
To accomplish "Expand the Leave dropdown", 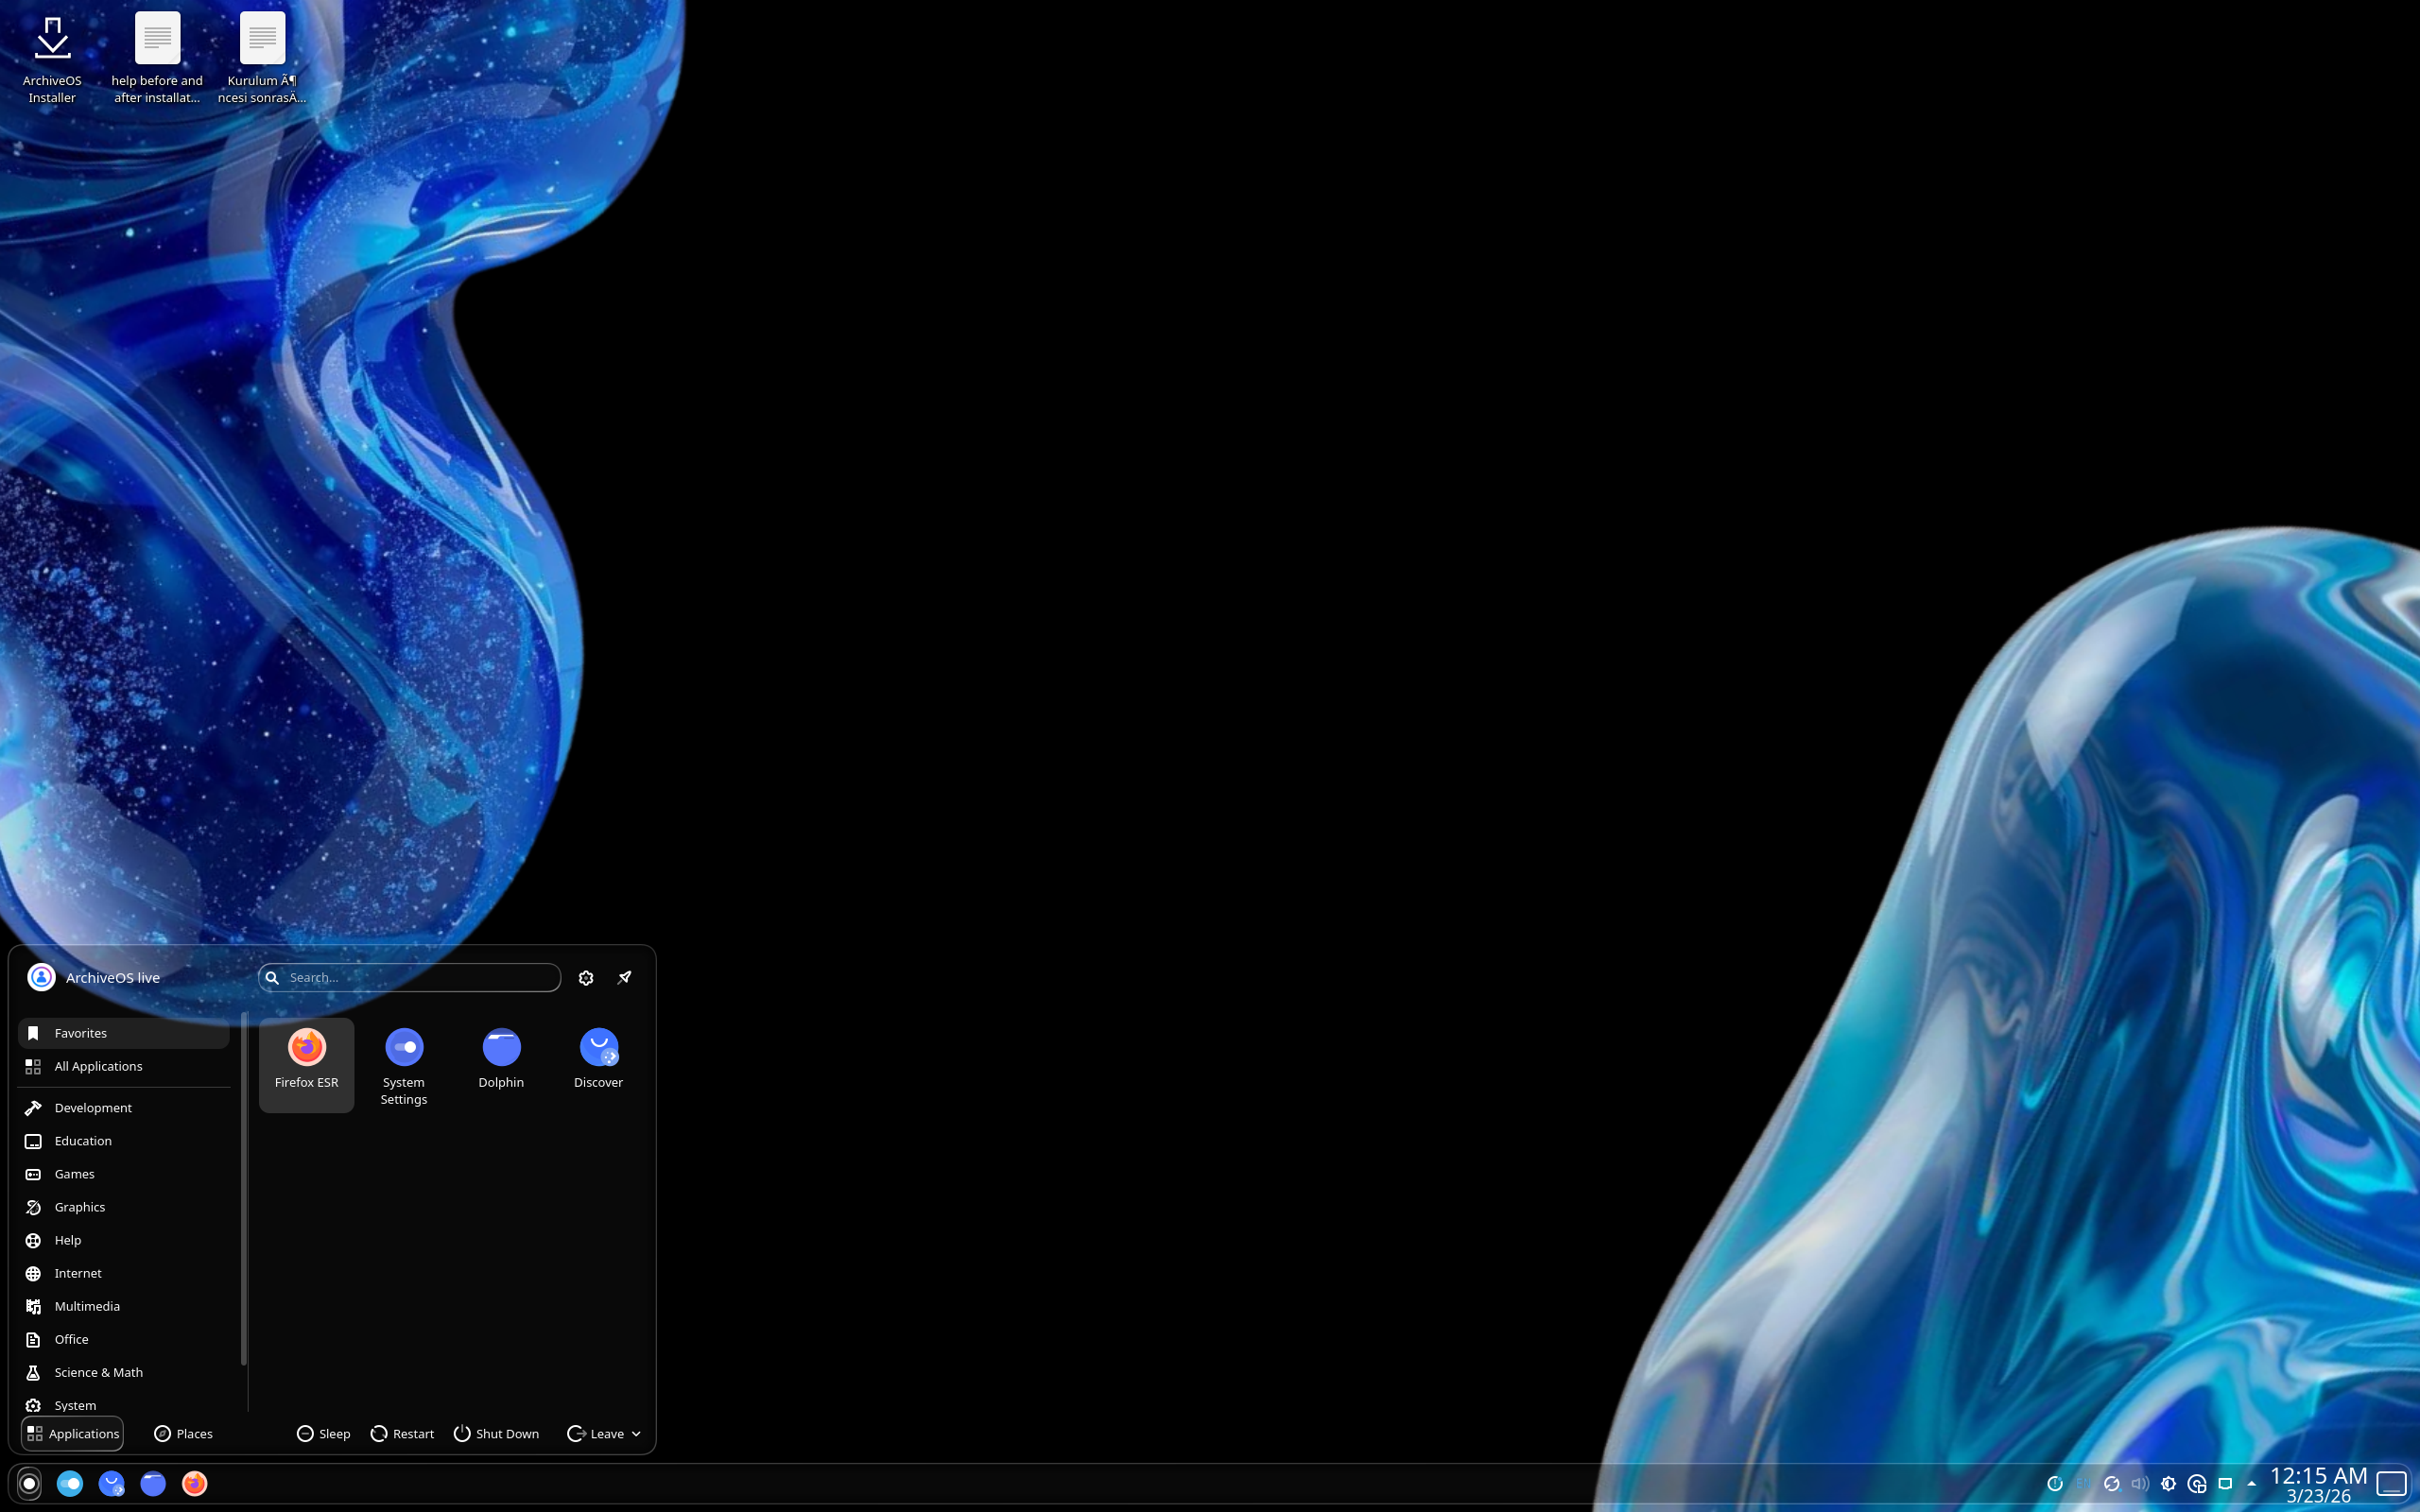I will [x=604, y=1433].
